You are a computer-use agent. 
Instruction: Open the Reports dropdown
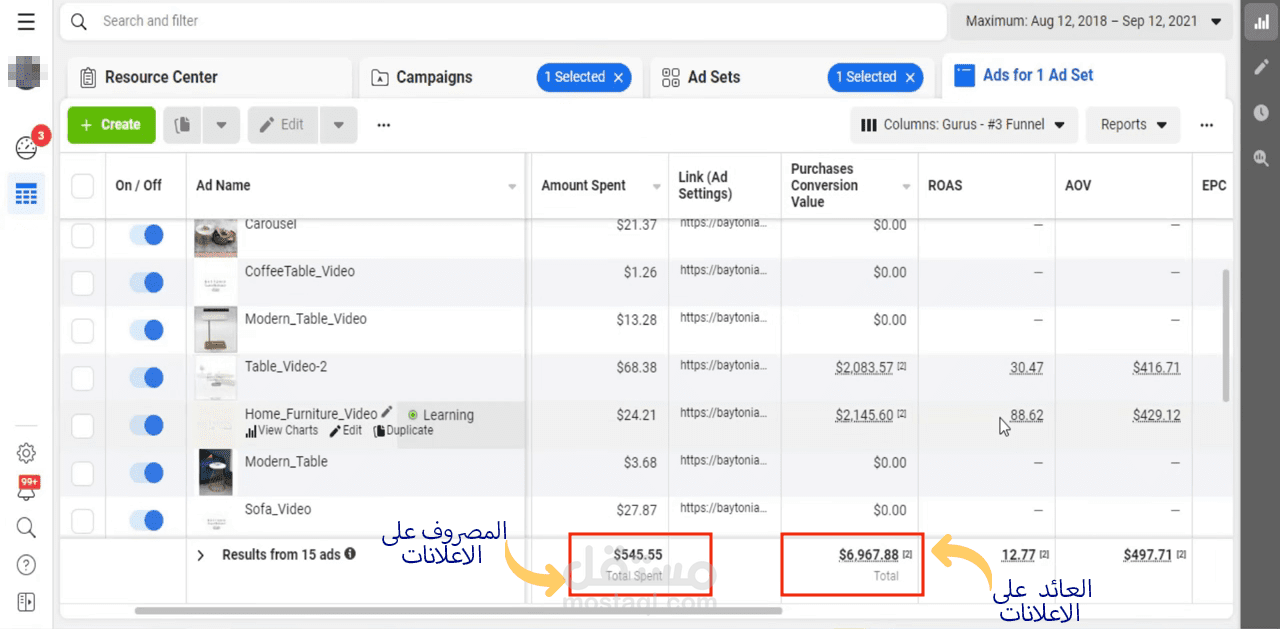[1132, 124]
